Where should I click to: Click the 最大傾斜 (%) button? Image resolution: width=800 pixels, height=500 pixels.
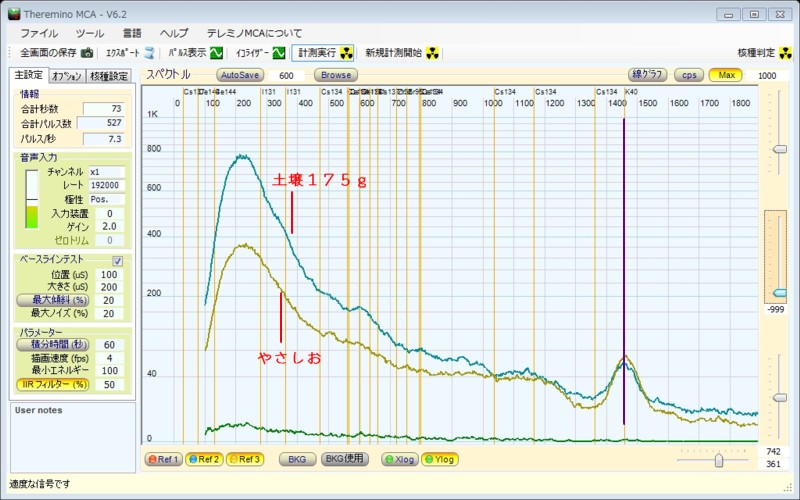(x=53, y=300)
